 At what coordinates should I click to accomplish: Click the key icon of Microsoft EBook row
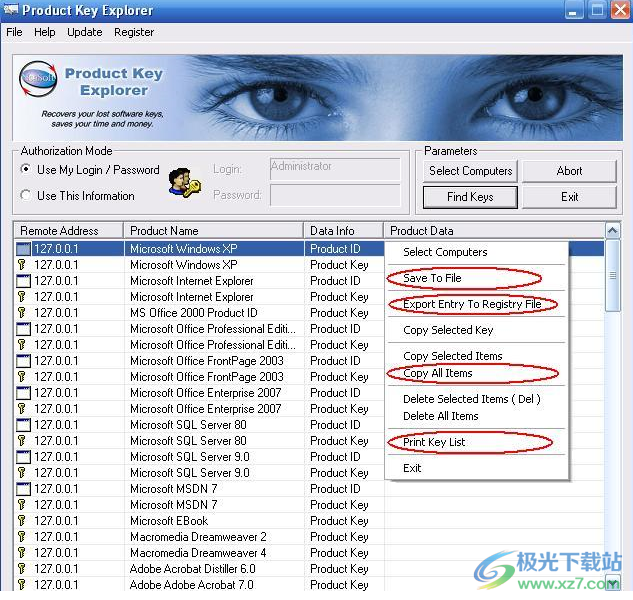(x=22, y=521)
